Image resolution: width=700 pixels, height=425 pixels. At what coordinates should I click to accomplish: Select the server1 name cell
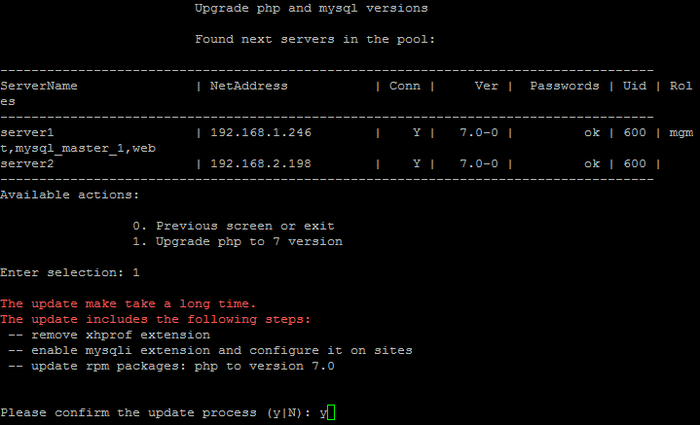point(27,133)
